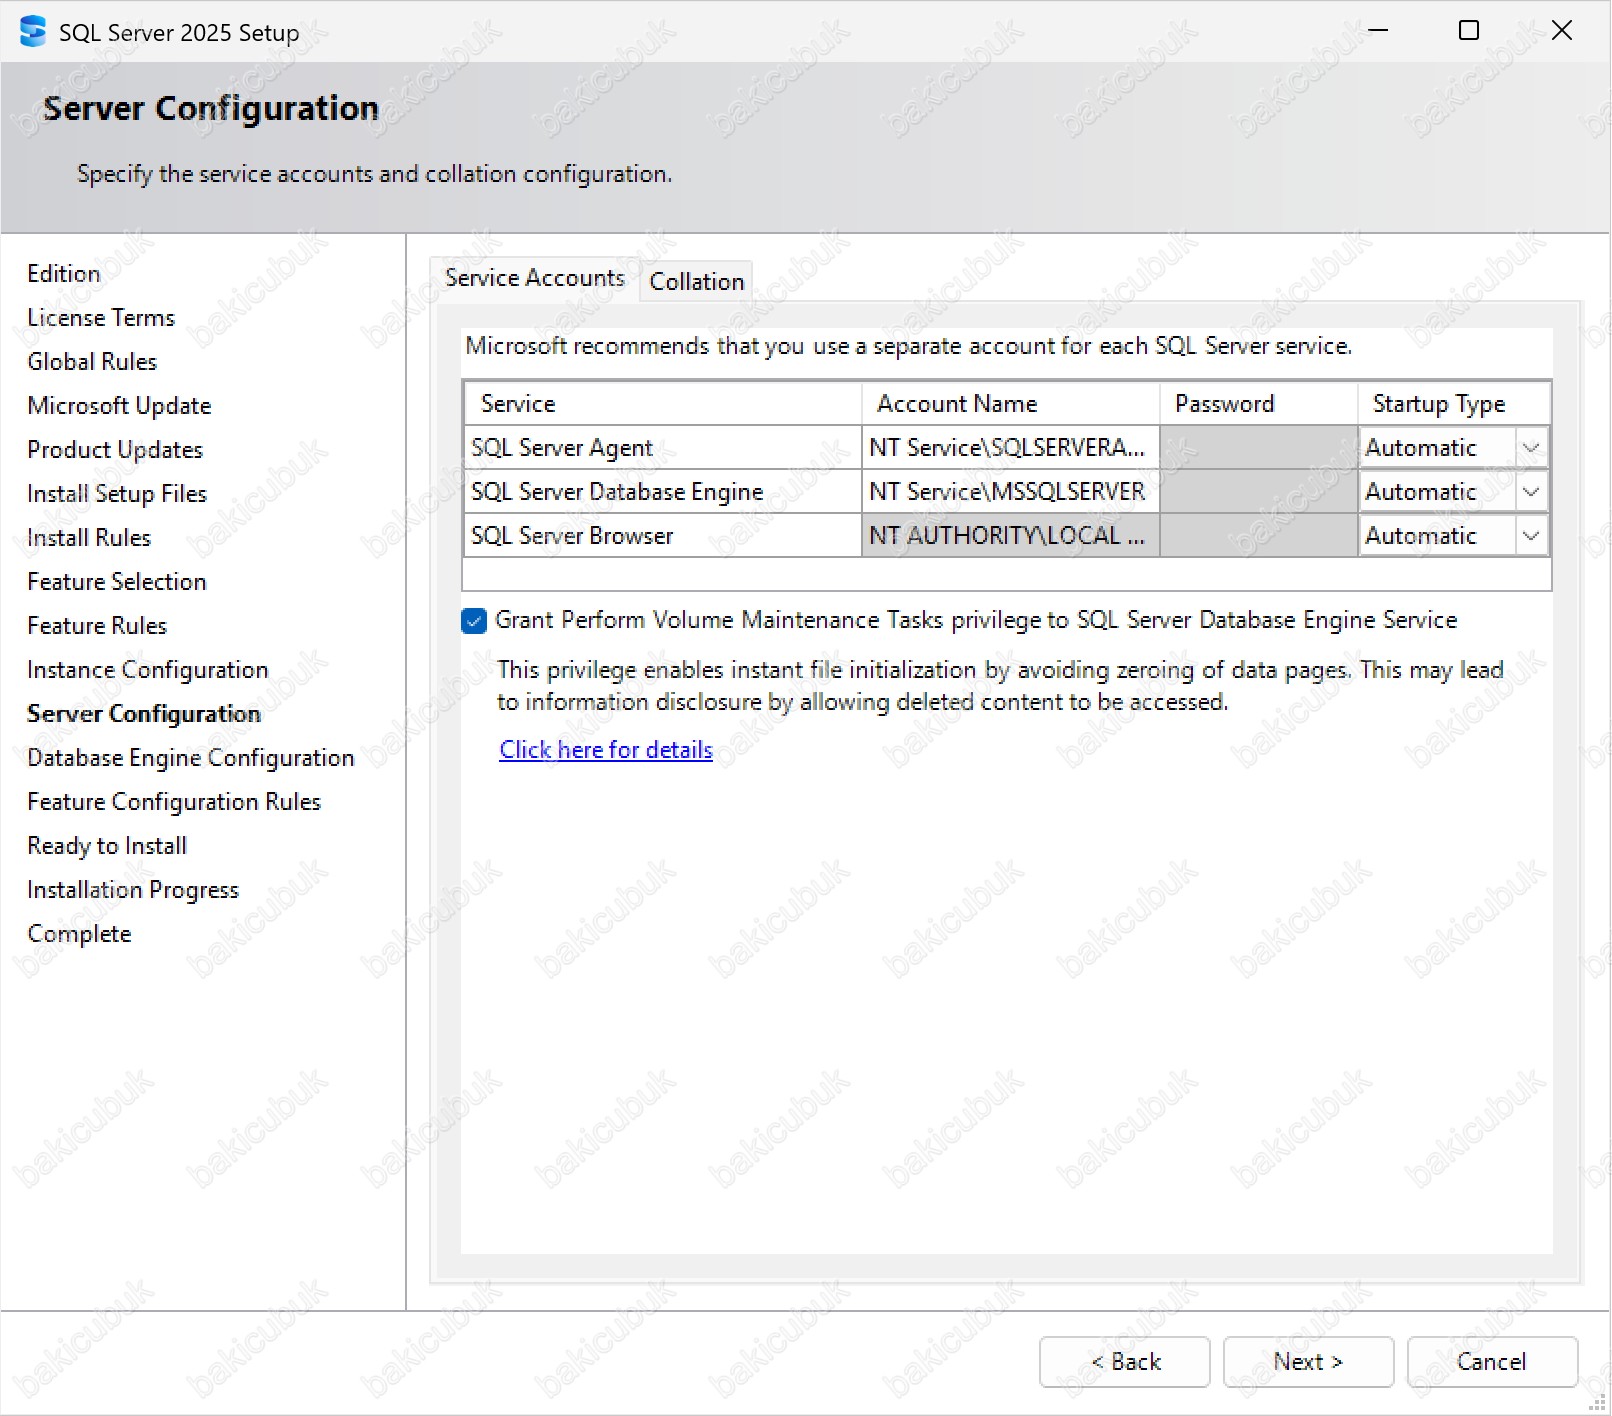Click the Next button
Viewport: 1612px width, 1416px height.
pos(1307,1362)
